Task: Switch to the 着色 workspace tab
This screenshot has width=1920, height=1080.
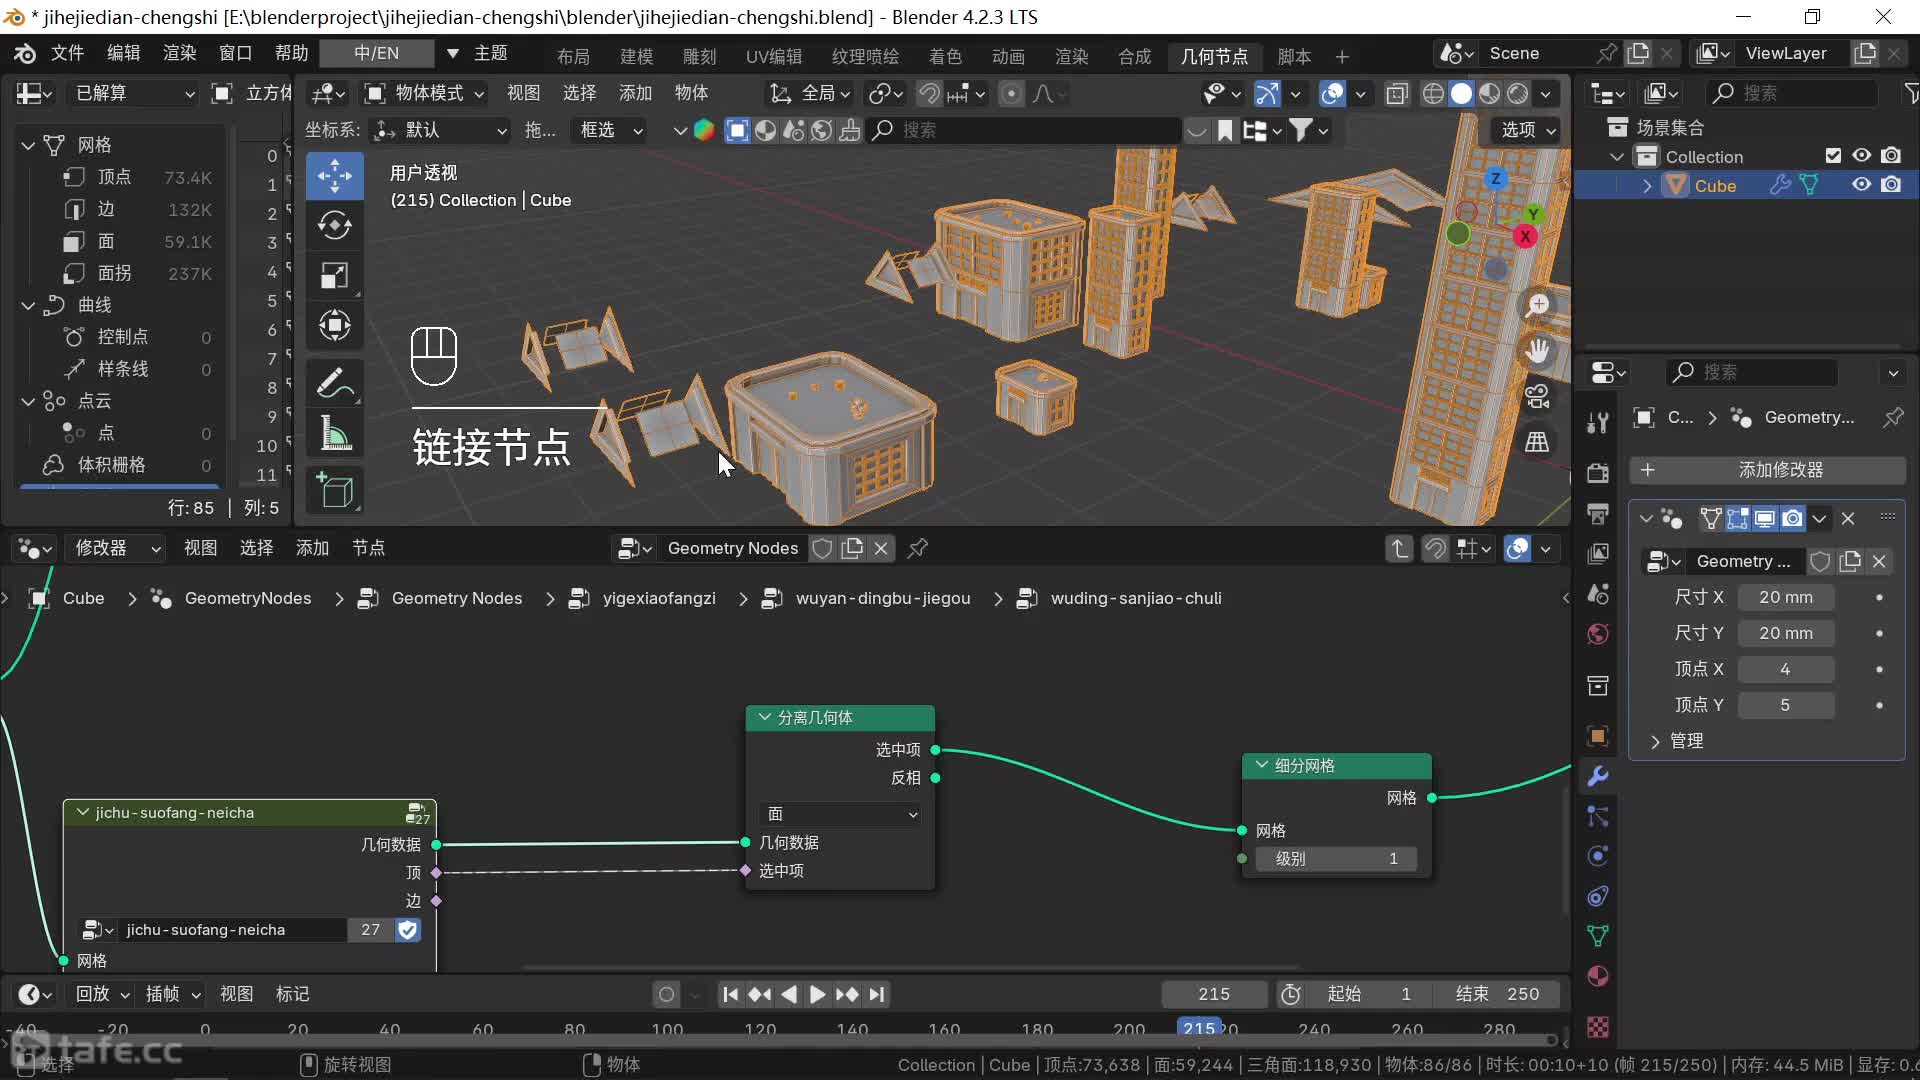Action: coord(944,56)
